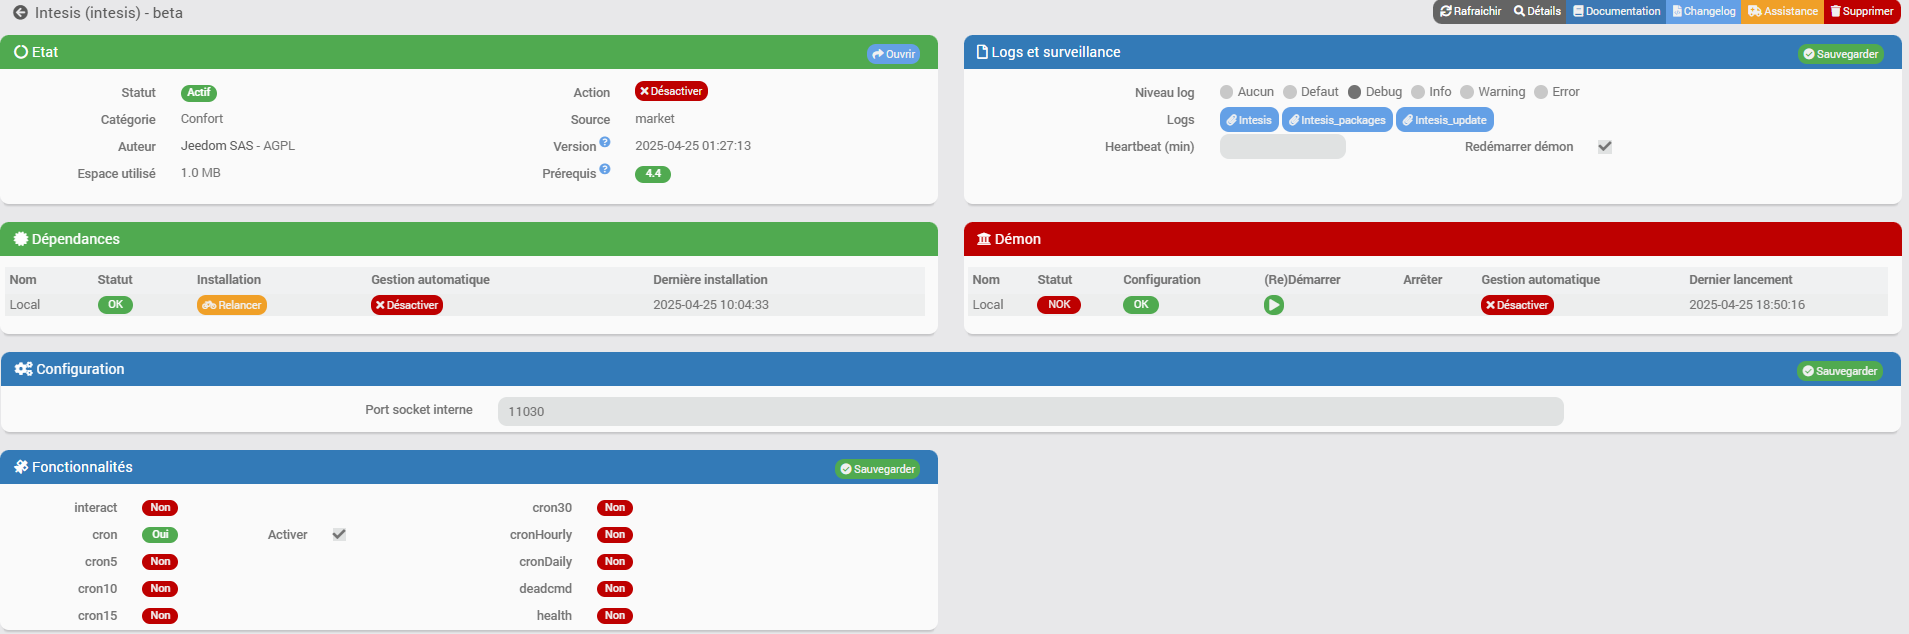Click the Dernier lancement date 2025-04-25 18:50:16
This screenshot has height=634, width=1909.
point(1747,305)
